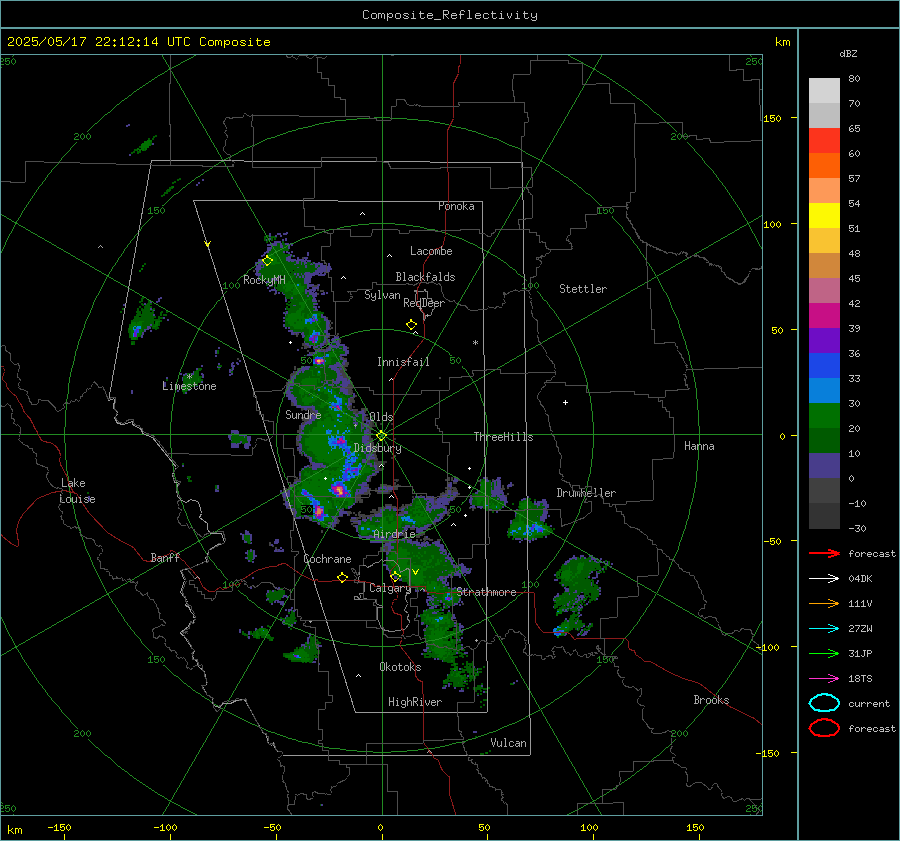The height and width of the screenshot is (841, 900).
Task: Click the Stettler town label
Action: [583, 289]
